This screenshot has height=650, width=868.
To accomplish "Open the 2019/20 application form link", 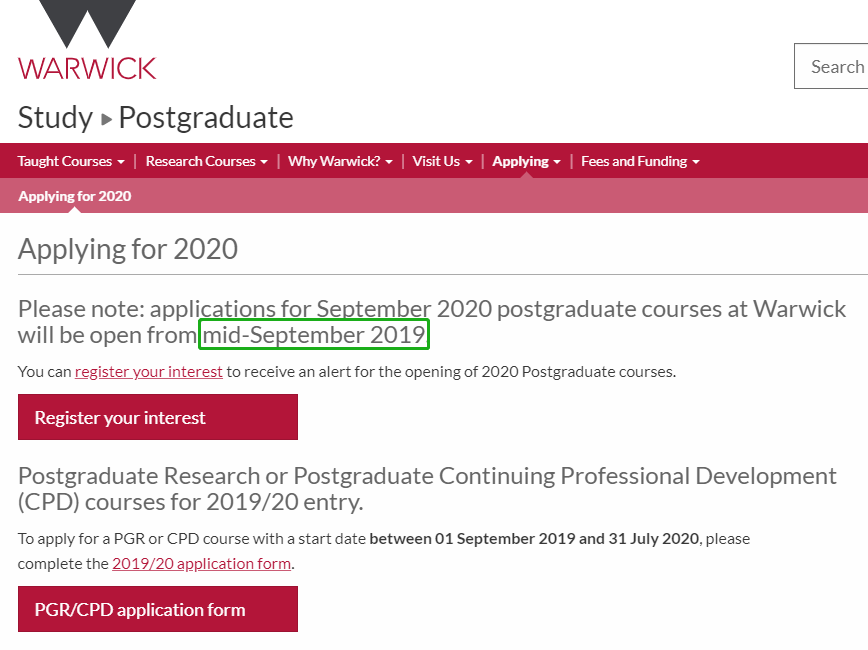I will pyautogui.click(x=202, y=564).
